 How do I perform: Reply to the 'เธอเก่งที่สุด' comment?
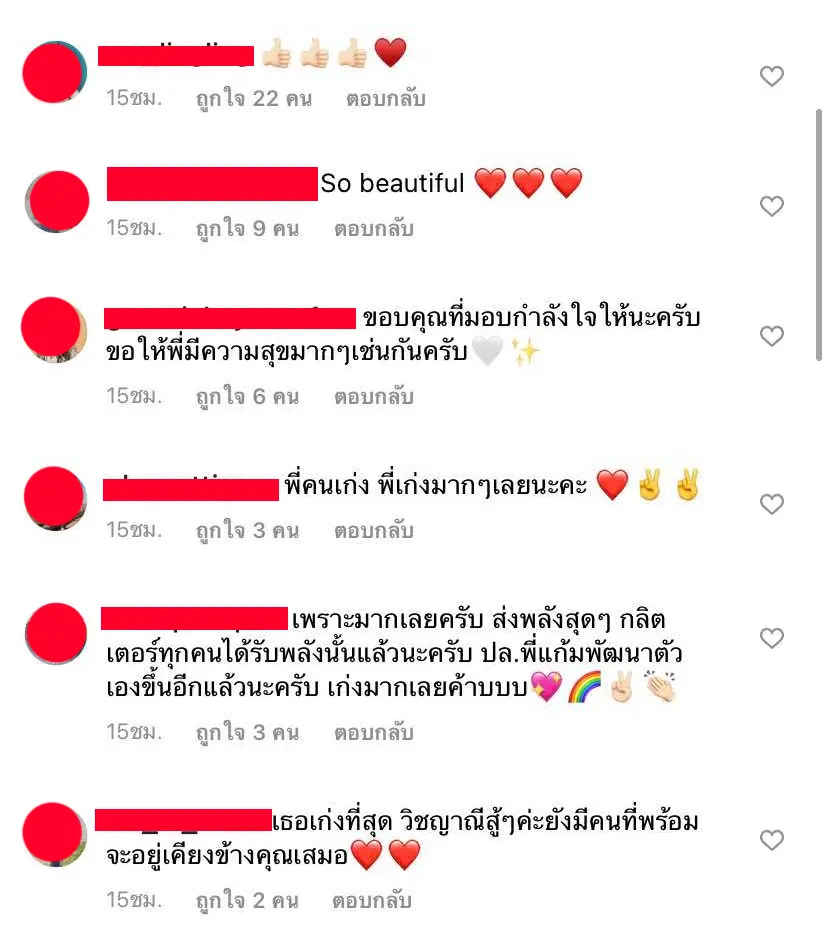372,900
